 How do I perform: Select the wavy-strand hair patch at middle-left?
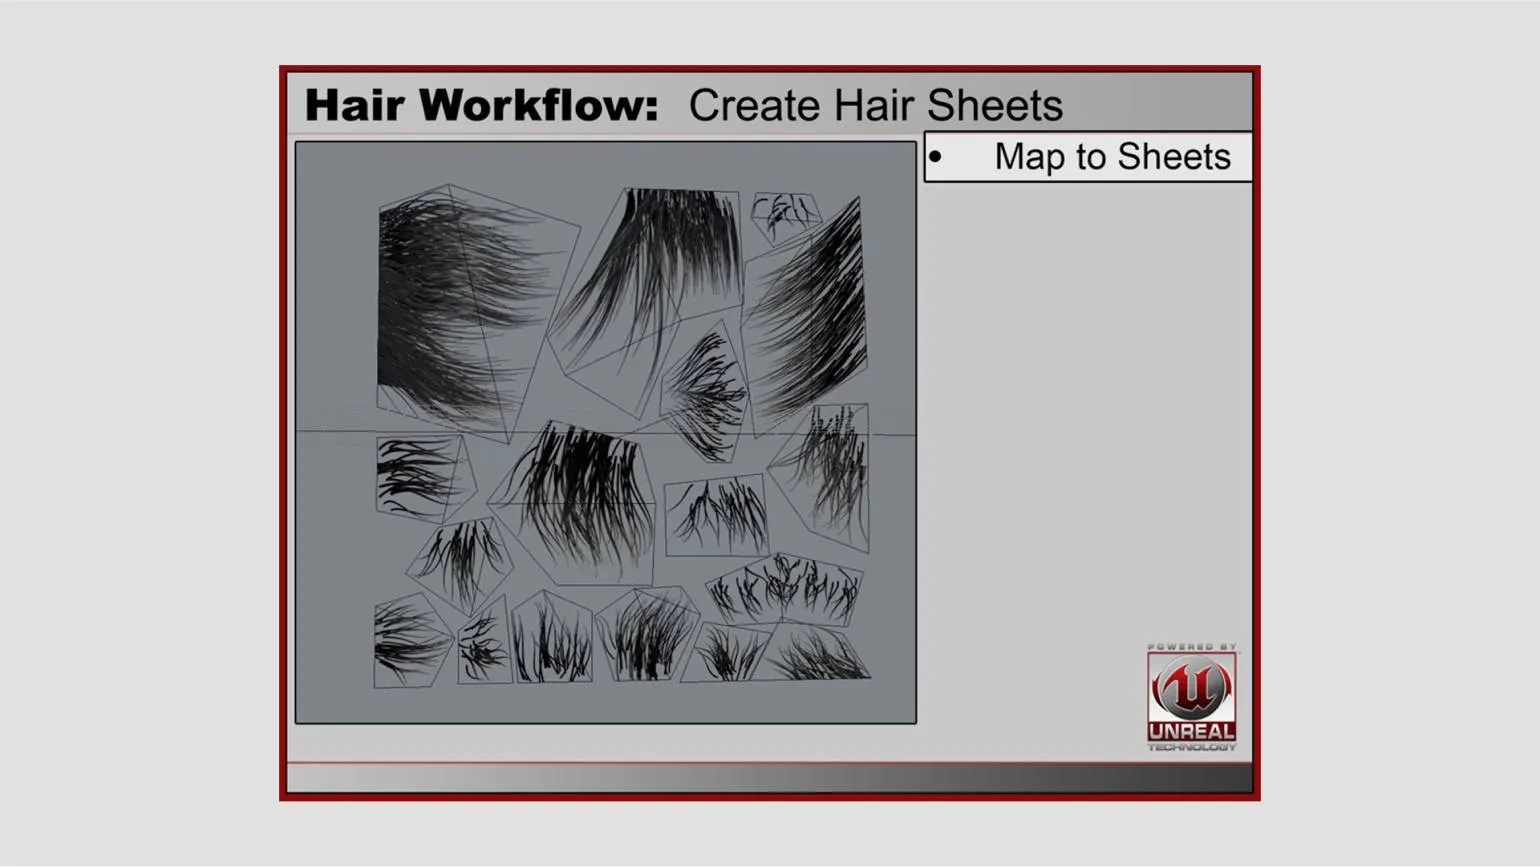[417, 477]
